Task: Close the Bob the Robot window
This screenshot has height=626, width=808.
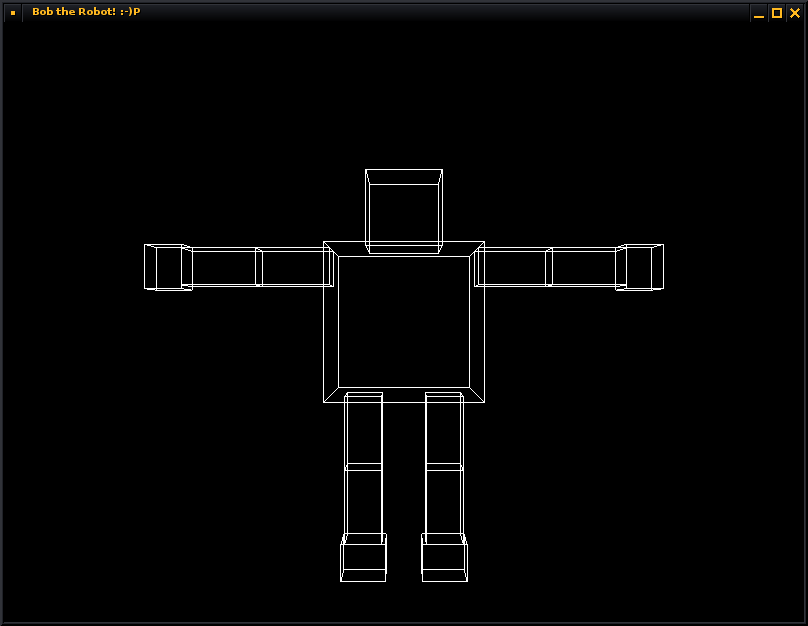Action: [x=795, y=13]
